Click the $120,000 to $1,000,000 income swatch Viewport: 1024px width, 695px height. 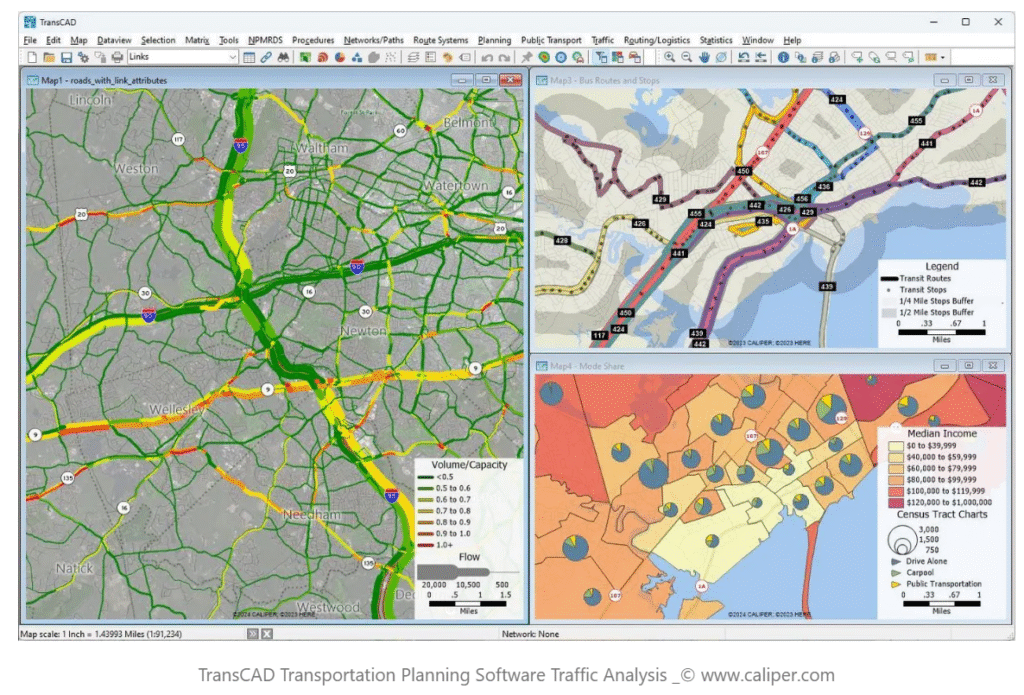pos(895,503)
